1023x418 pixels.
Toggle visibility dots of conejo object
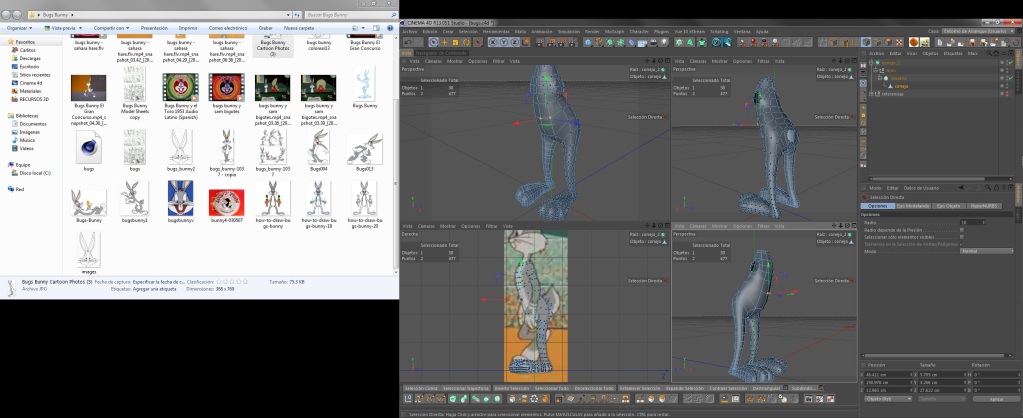coord(1007,86)
